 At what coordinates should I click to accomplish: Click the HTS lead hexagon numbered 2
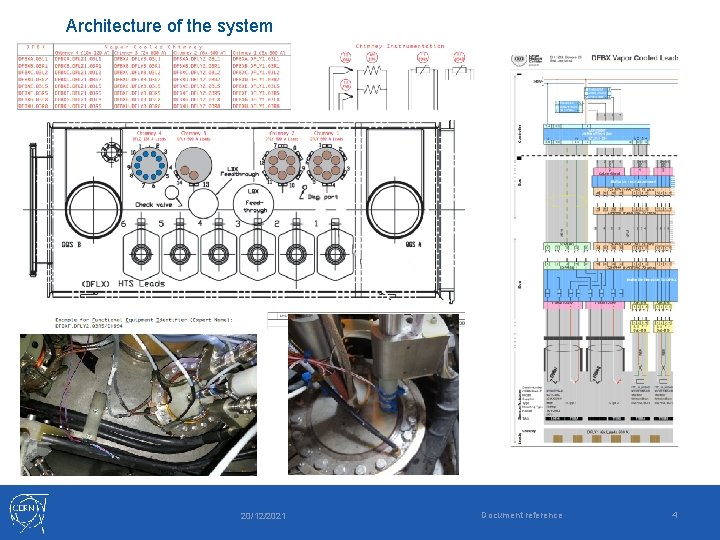click(x=296, y=254)
